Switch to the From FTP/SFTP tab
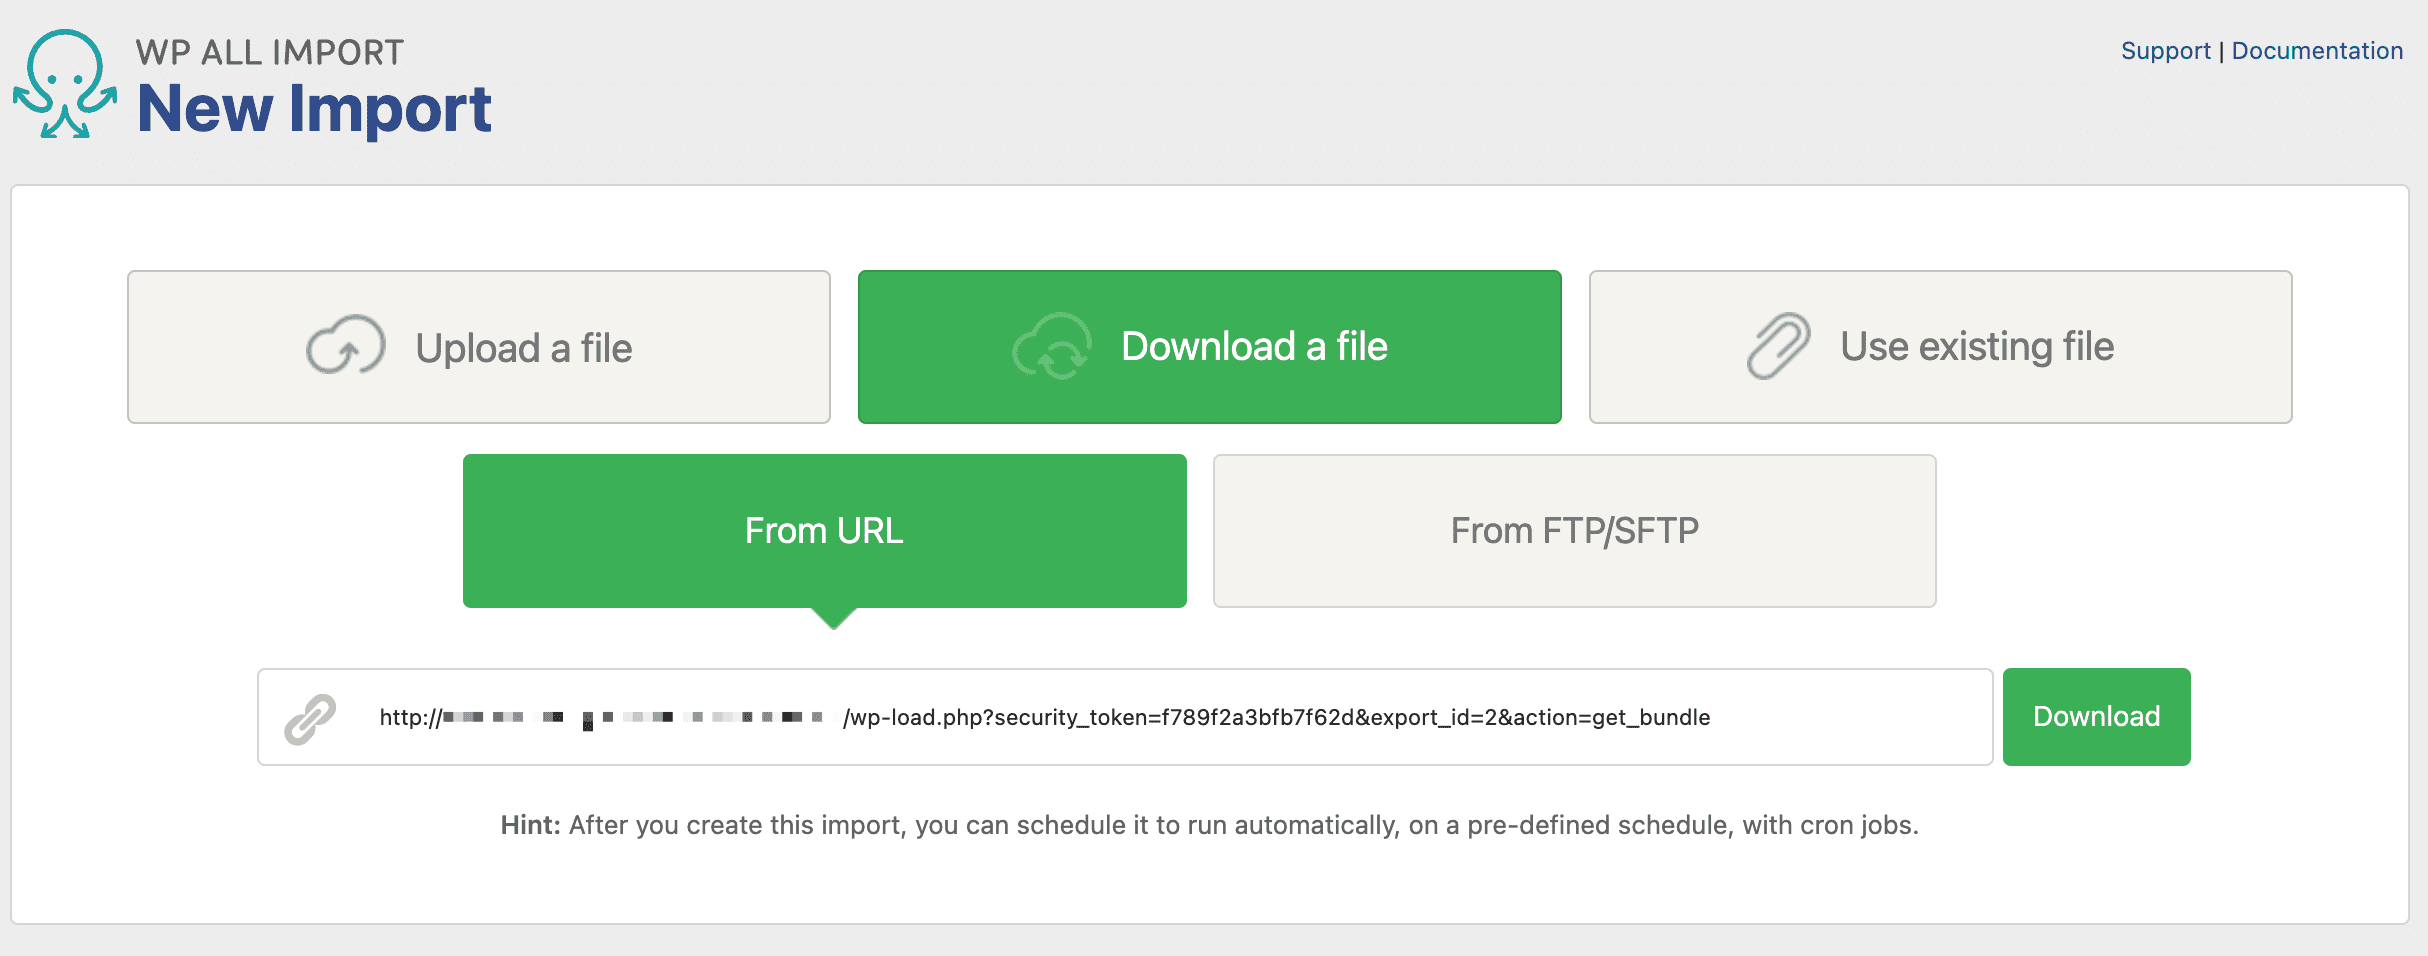Viewport: 2428px width, 956px height. [x=1574, y=530]
